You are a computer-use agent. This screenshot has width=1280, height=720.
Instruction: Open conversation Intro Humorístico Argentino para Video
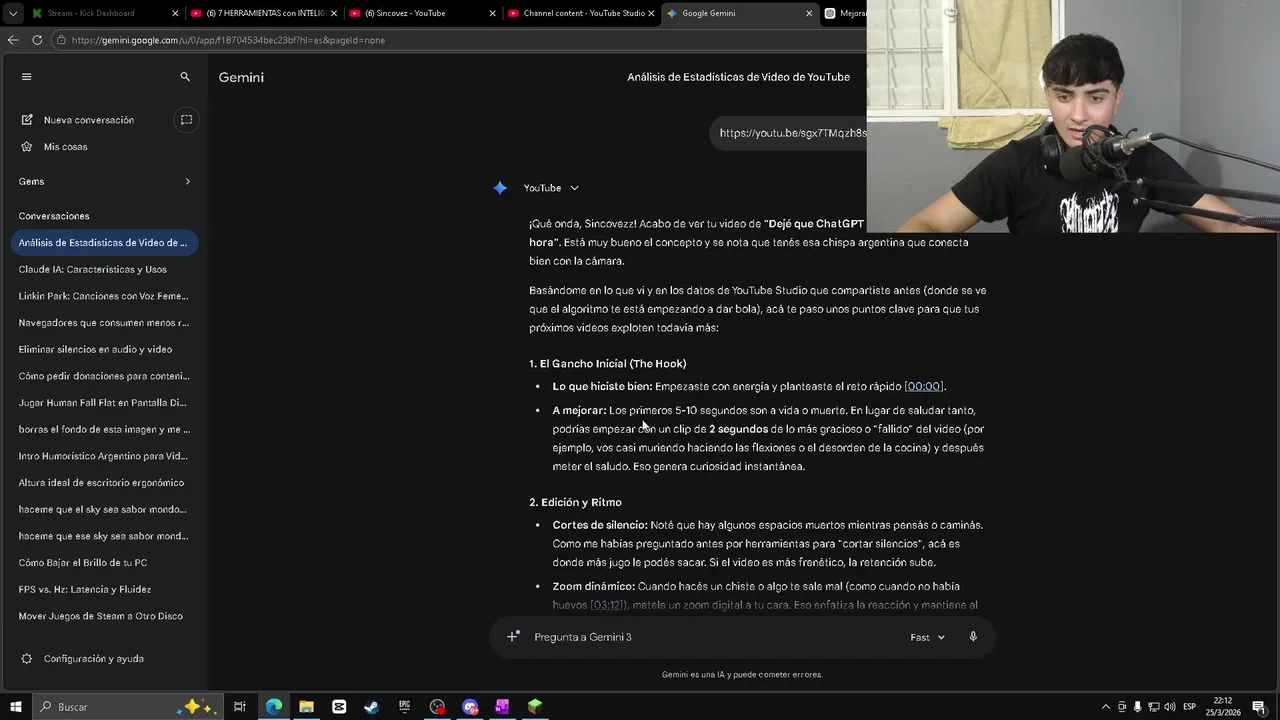(105, 456)
